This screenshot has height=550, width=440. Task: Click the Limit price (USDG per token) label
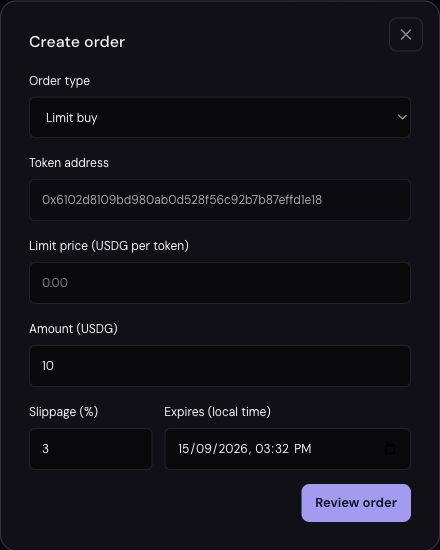coord(109,246)
